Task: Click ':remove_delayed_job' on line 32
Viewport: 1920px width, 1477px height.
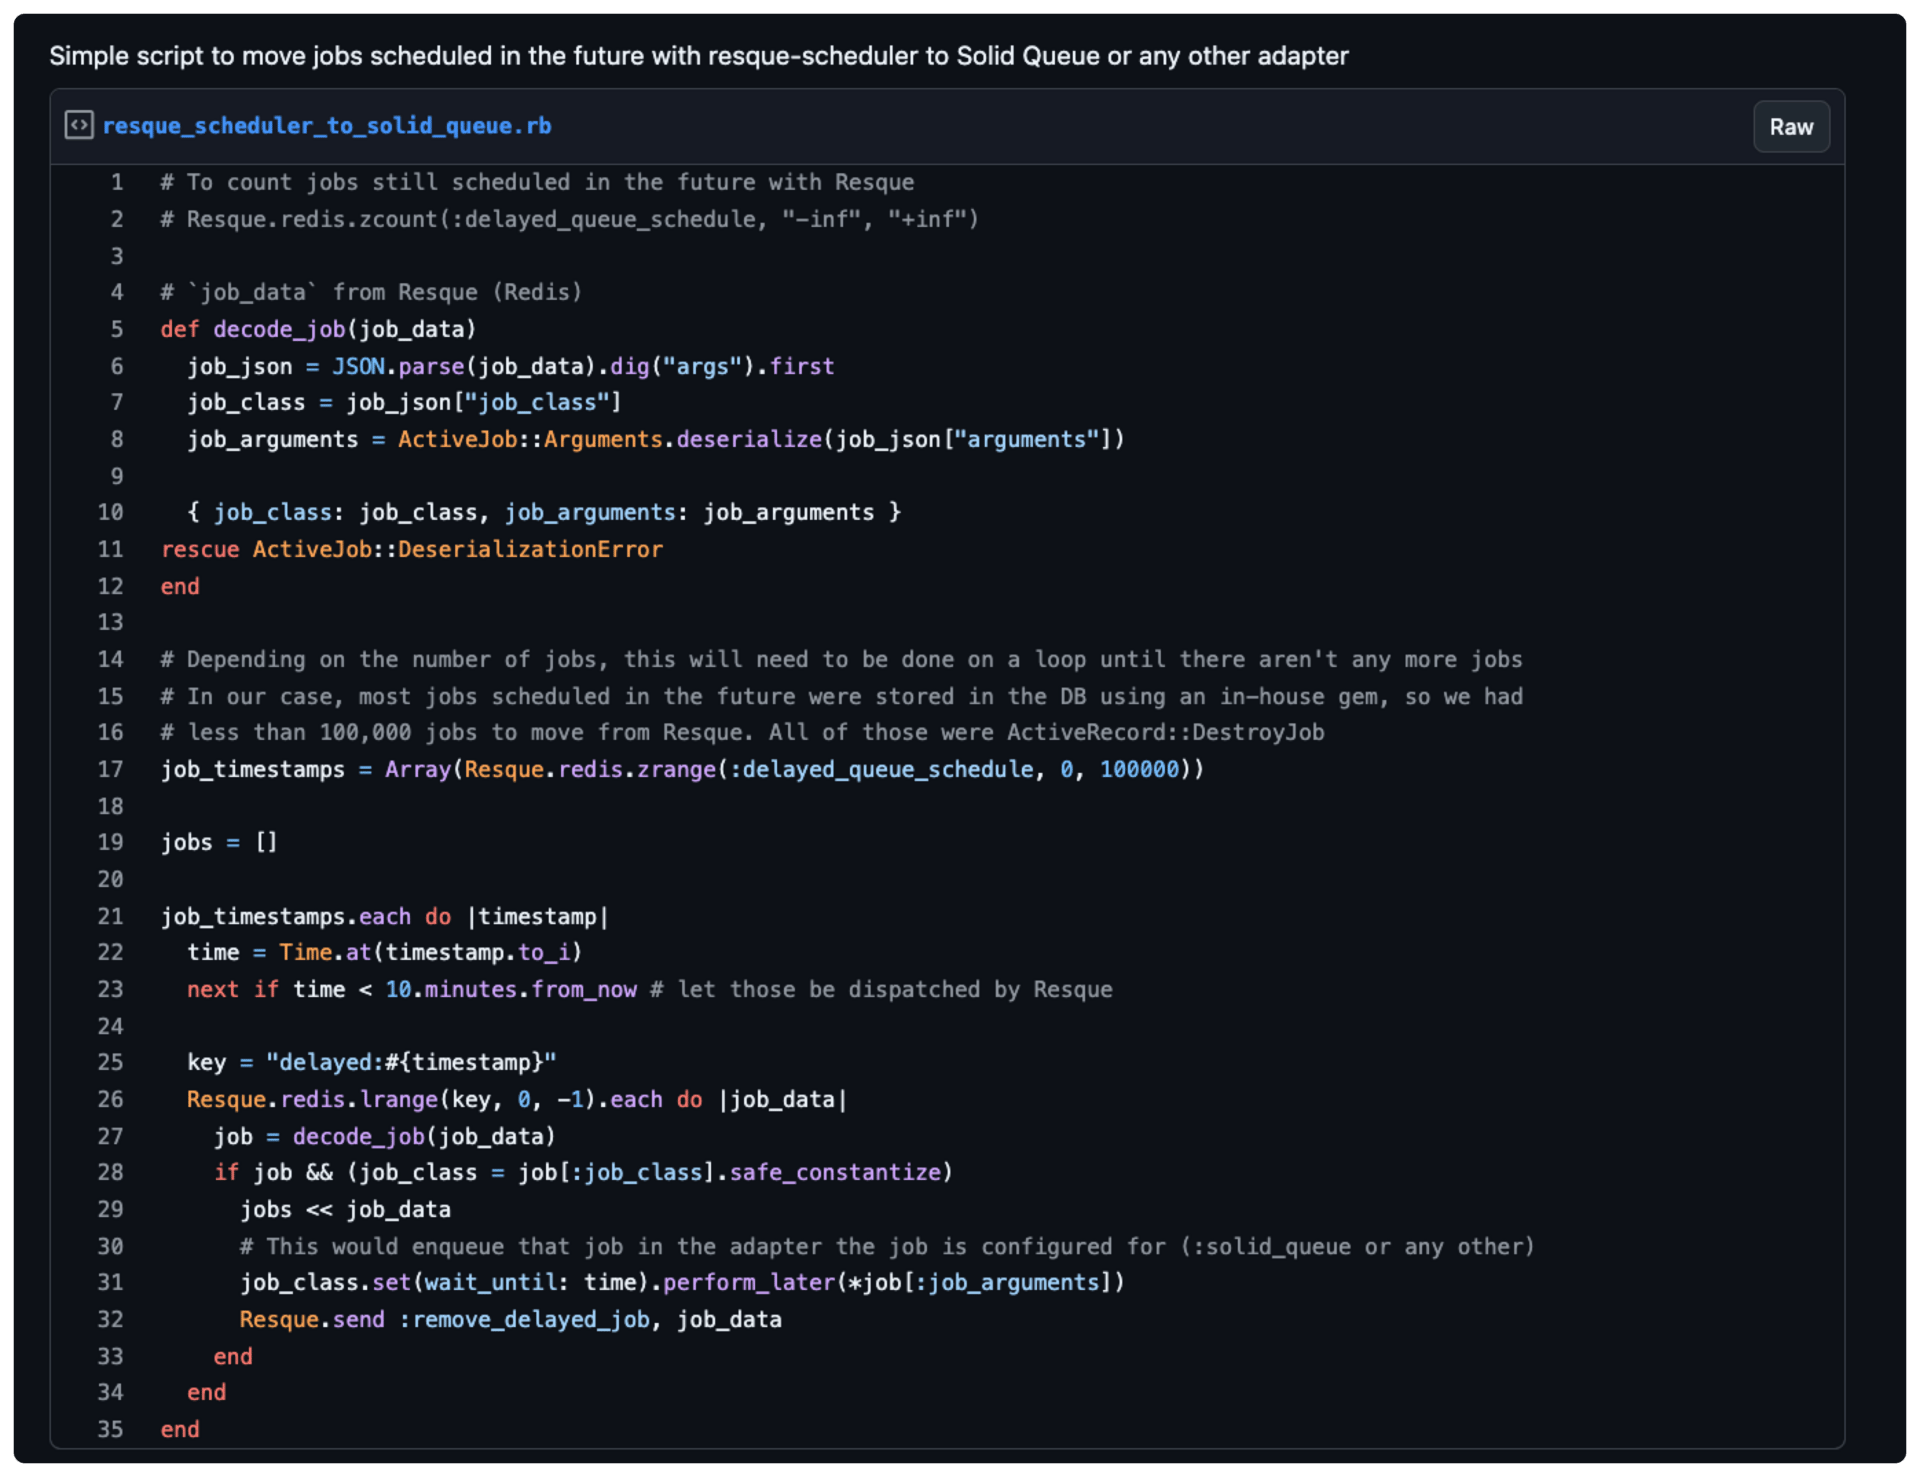Action: (524, 1320)
